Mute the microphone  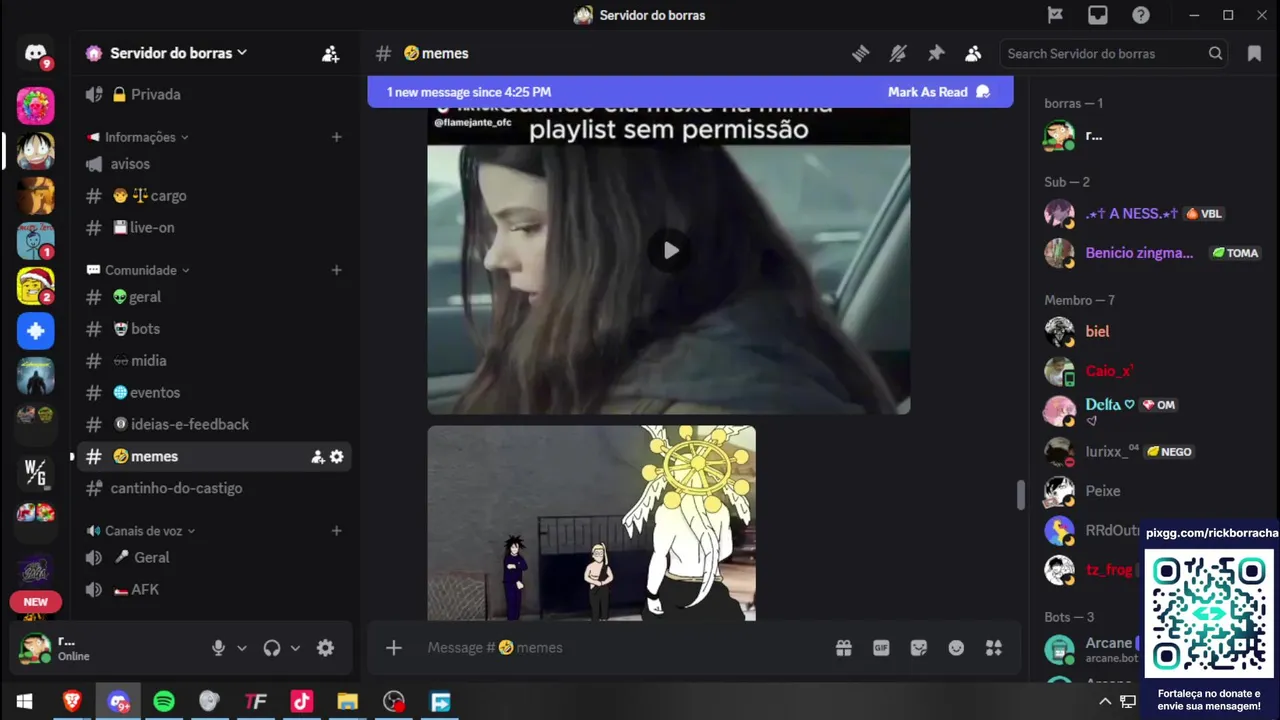click(218, 648)
